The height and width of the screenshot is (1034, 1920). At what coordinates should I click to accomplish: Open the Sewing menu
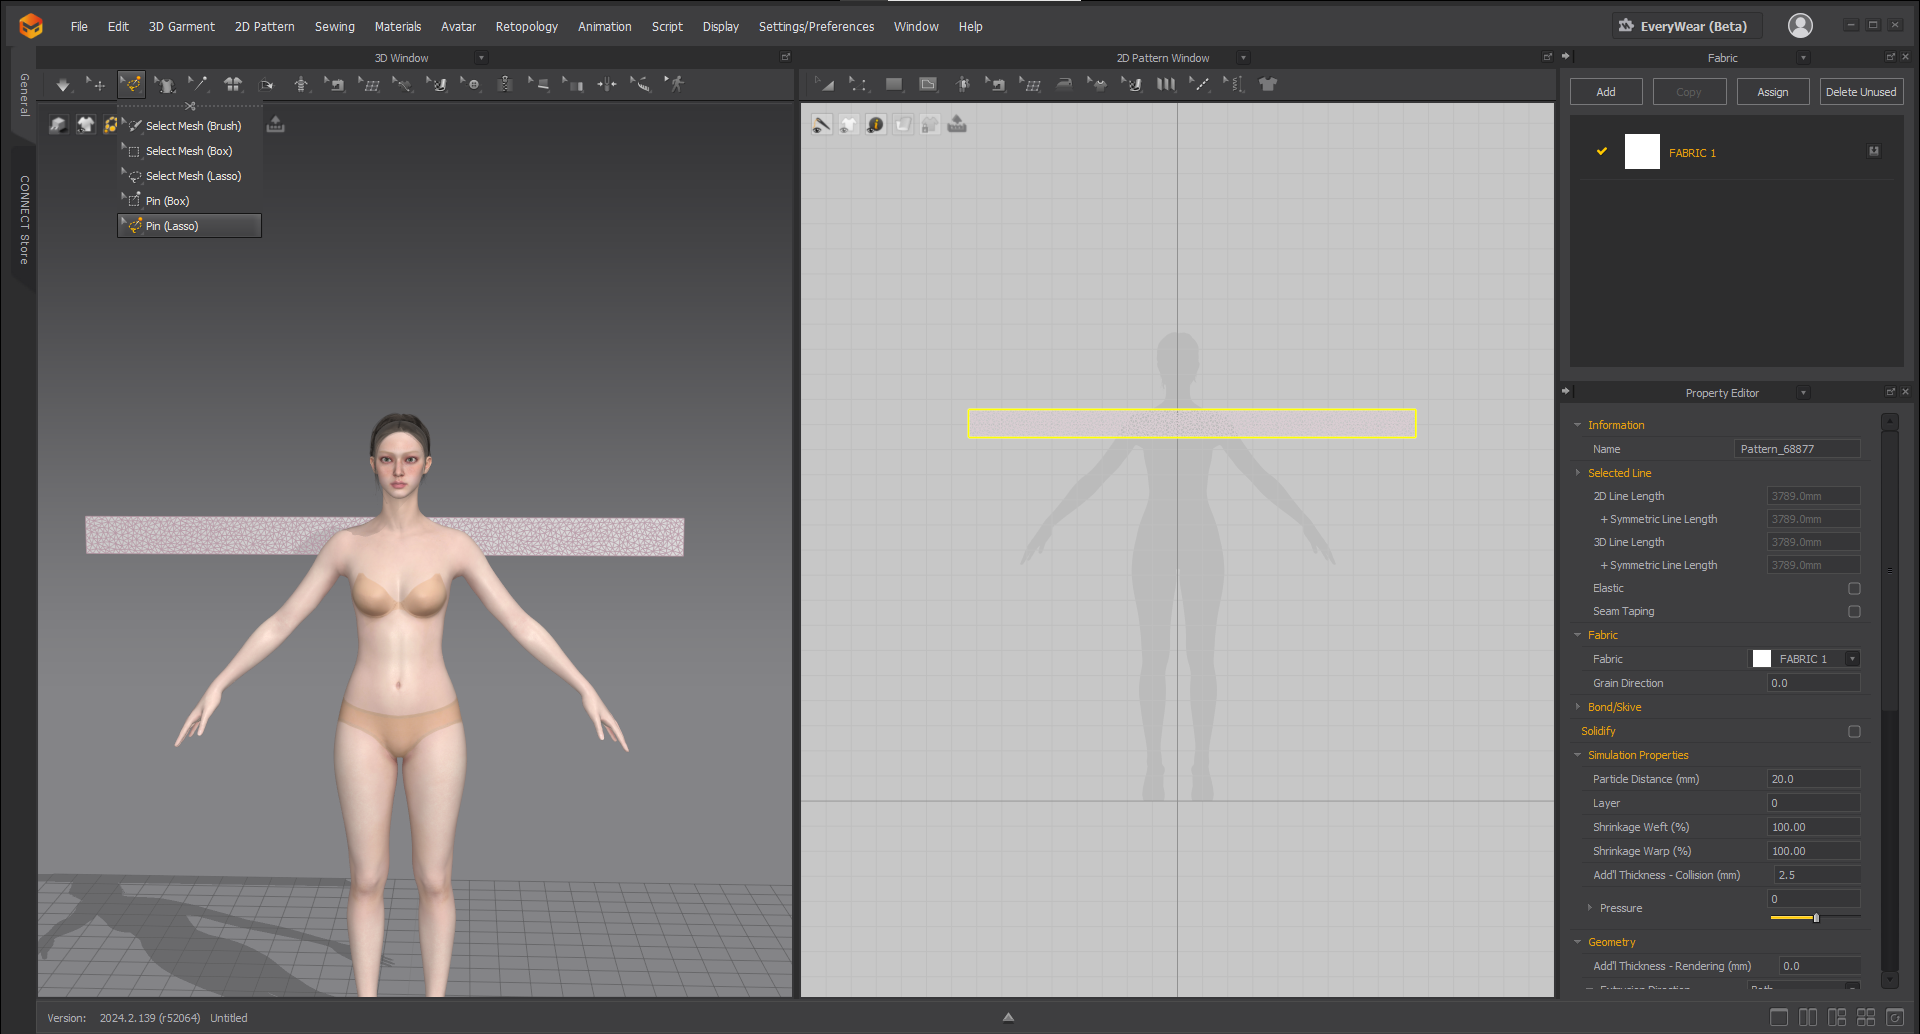click(x=334, y=27)
